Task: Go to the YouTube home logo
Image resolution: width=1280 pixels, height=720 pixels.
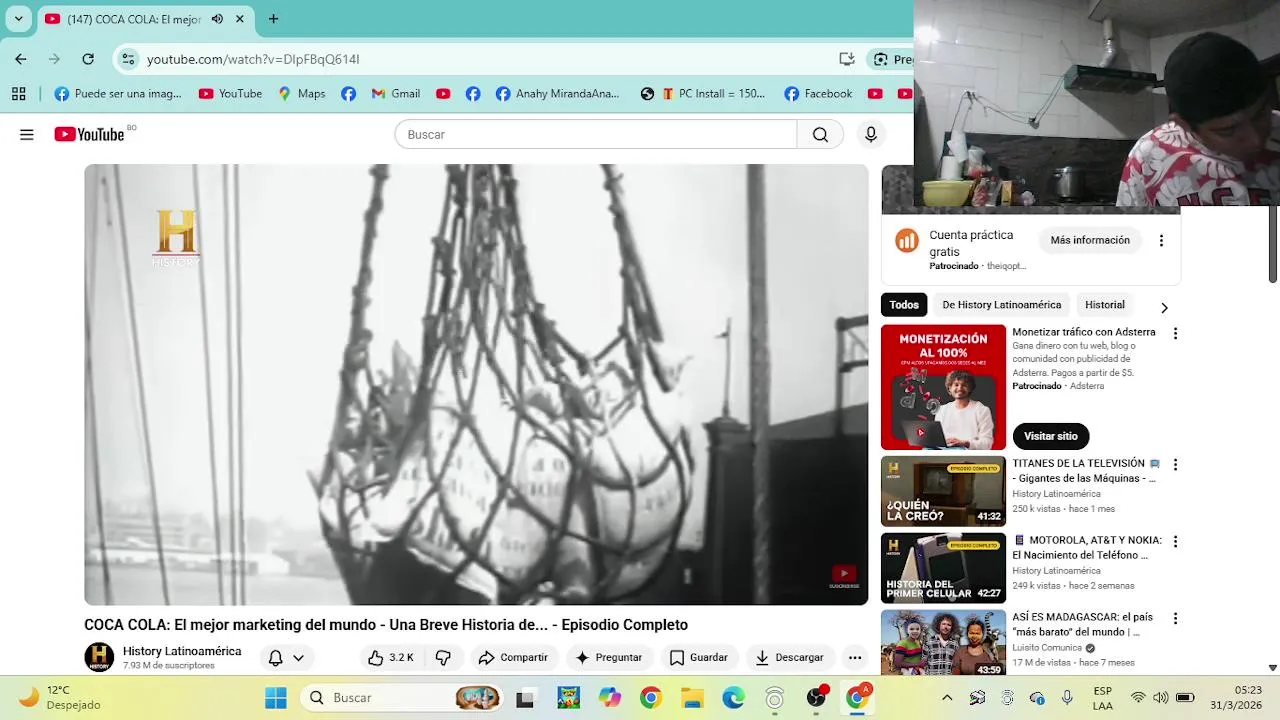Action: pyautogui.click(x=89, y=134)
